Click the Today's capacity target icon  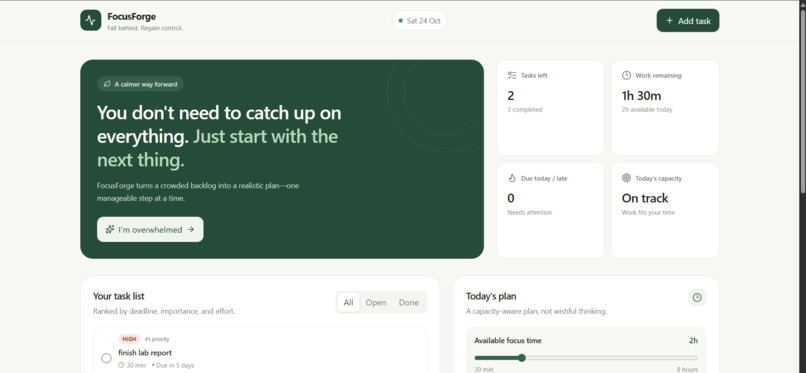626,178
